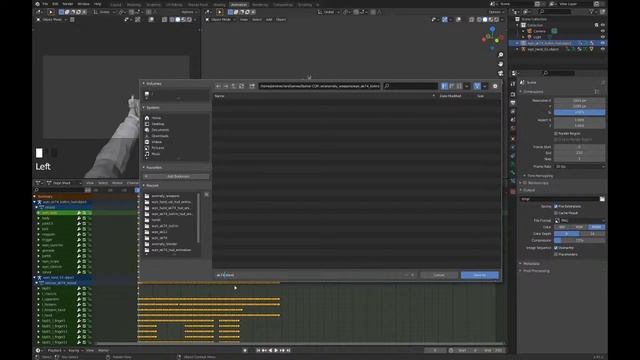The image size is (640, 360).
Task: Open display settings dropdown in file browser
Action: [x=467, y=86]
